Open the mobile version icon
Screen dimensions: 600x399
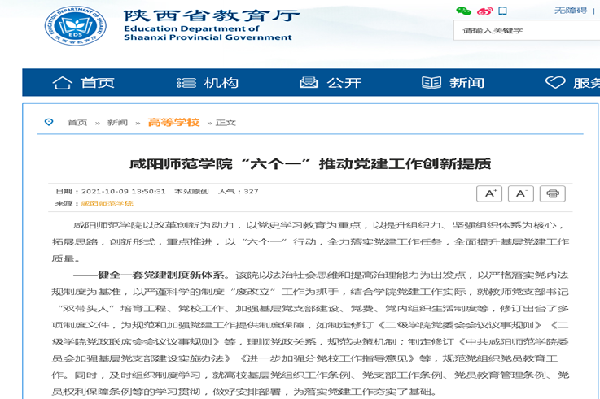pyautogui.click(x=503, y=11)
